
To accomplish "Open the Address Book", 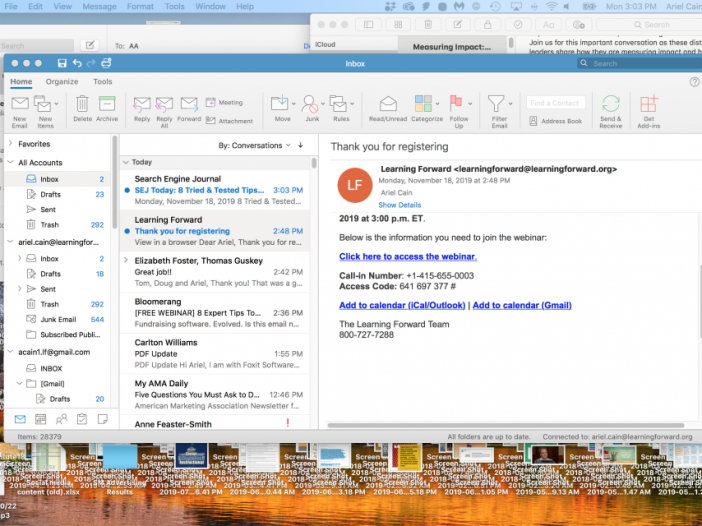I will coord(556,121).
